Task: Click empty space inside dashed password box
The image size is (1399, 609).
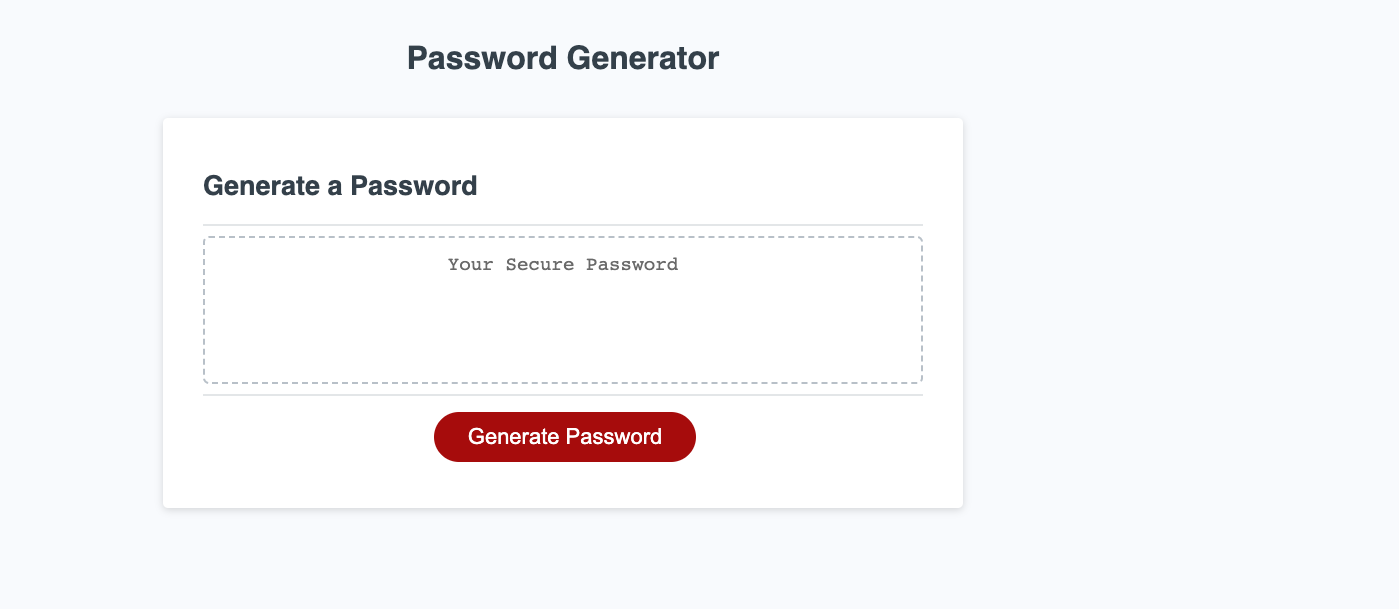Action: click(562, 335)
